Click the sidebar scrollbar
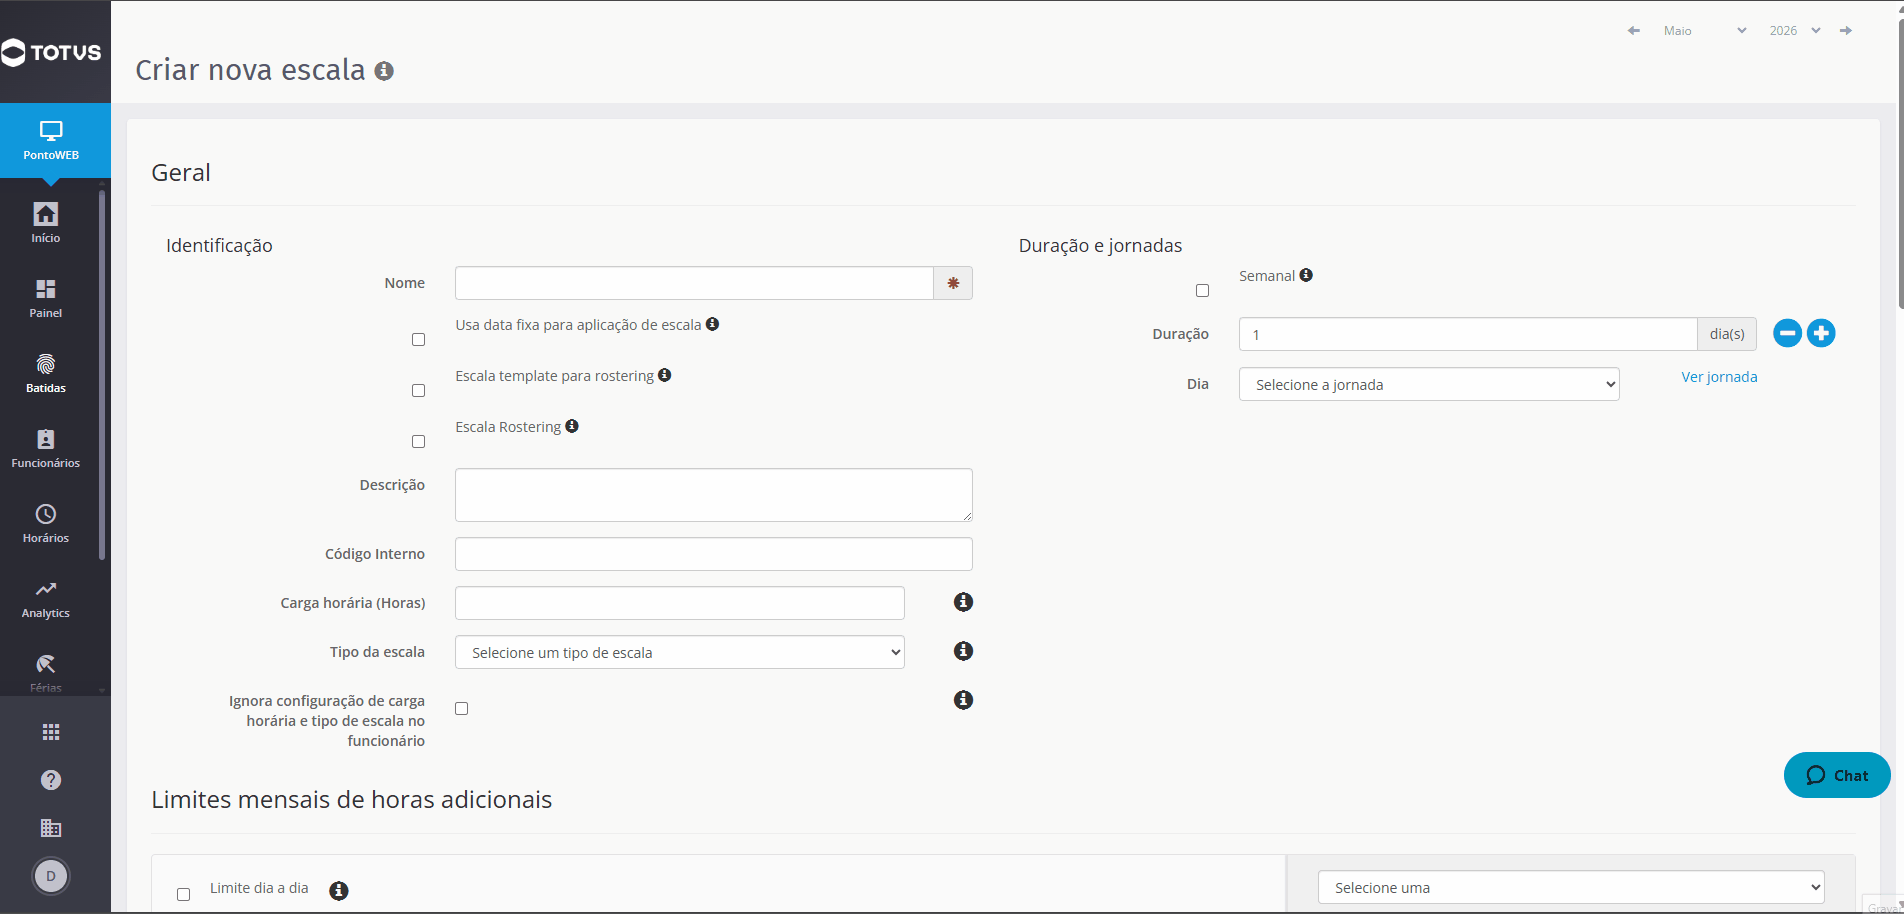Screen dimensions: 1904x914 pyautogui.click(x=102, y=375)
